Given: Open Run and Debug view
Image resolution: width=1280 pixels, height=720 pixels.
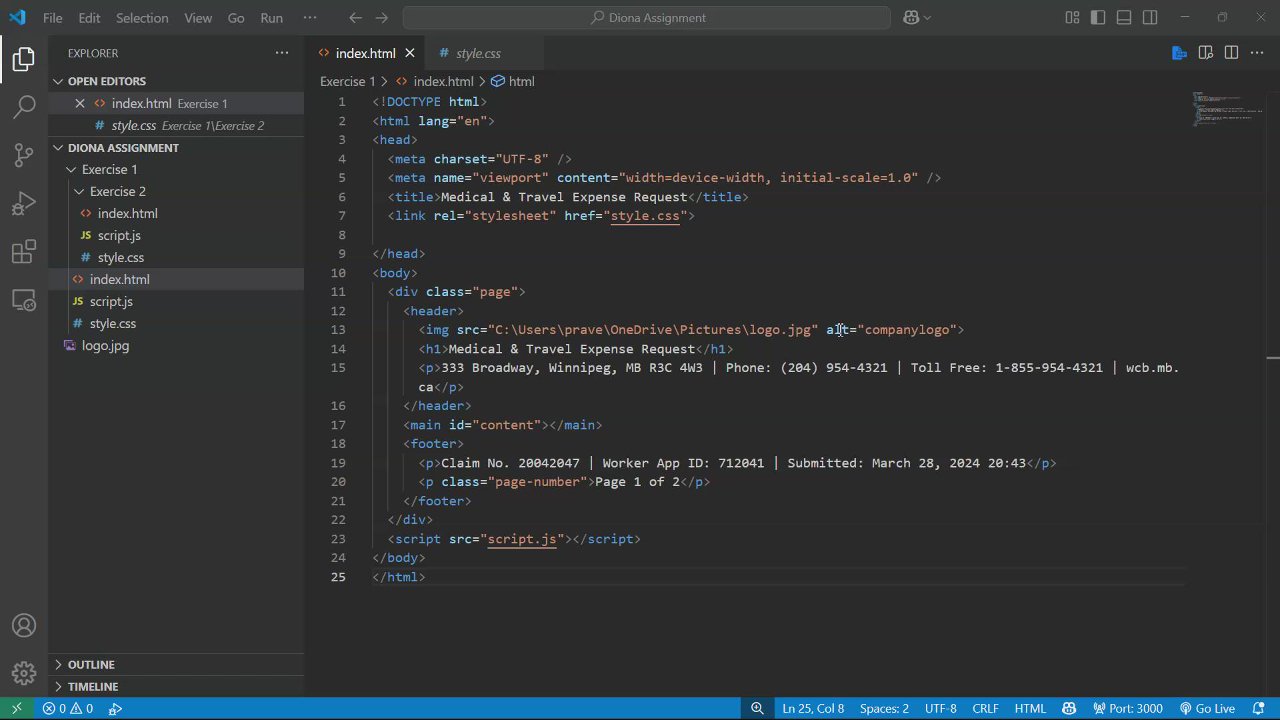Looking at the screenshot, I should (x=24, y=204).
